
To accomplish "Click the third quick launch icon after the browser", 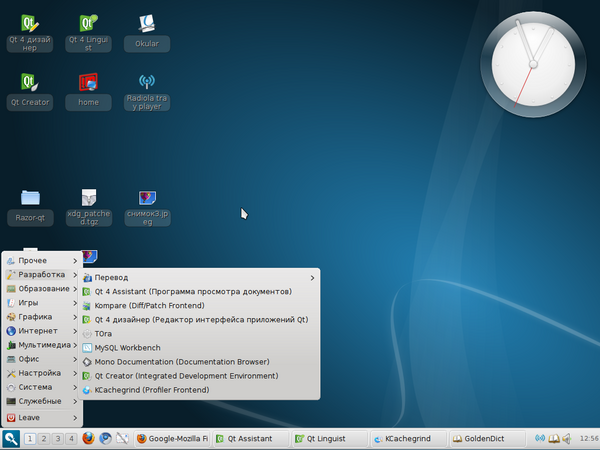I will point(122,439).
